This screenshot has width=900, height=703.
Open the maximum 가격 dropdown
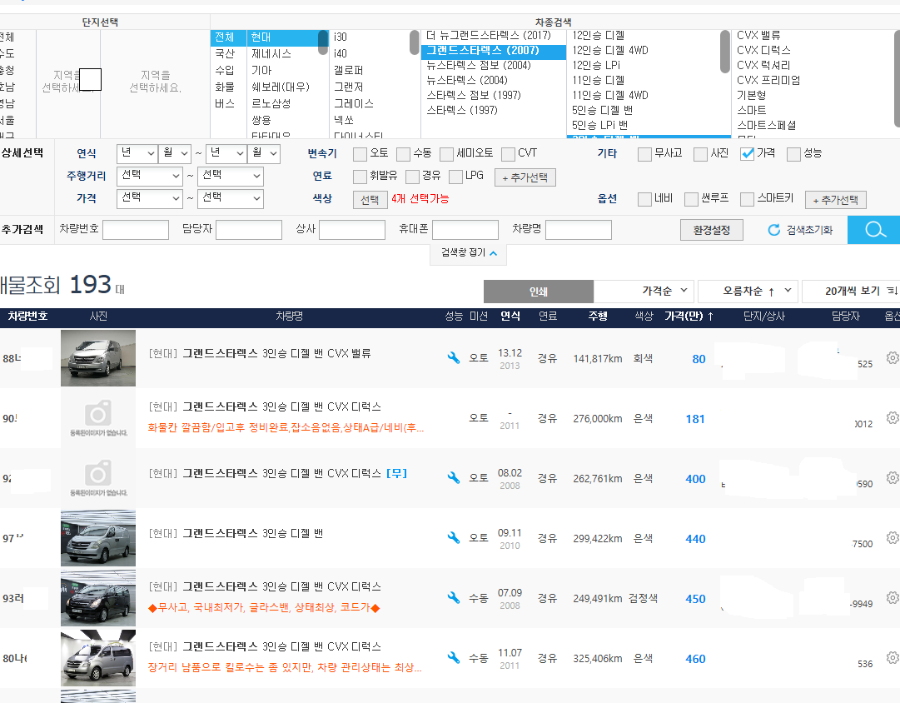point(230,199)
